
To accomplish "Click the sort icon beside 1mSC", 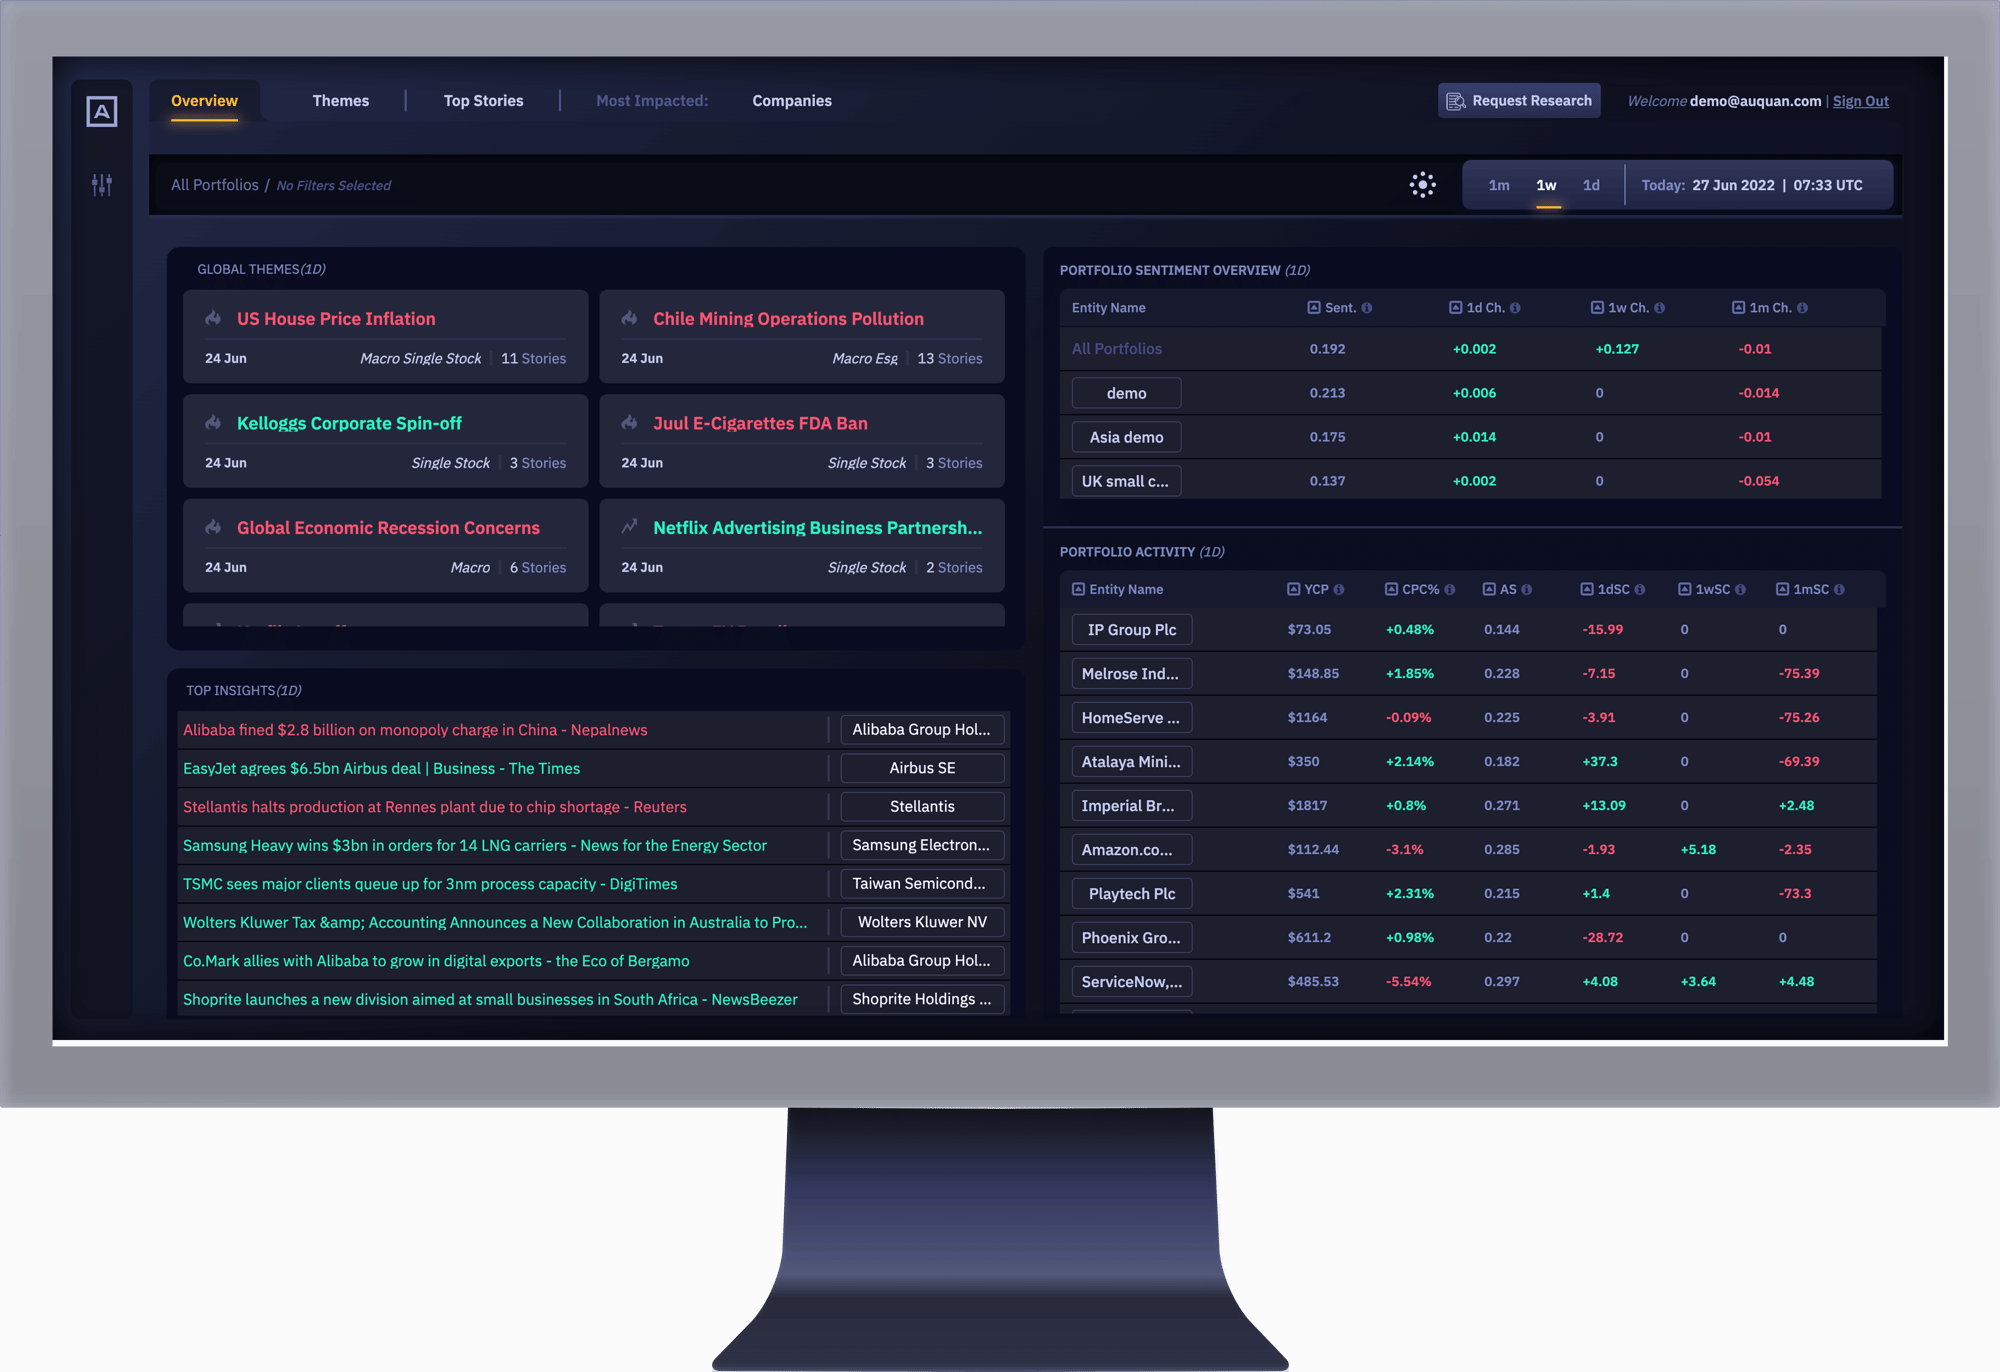I will (1783, 589).
